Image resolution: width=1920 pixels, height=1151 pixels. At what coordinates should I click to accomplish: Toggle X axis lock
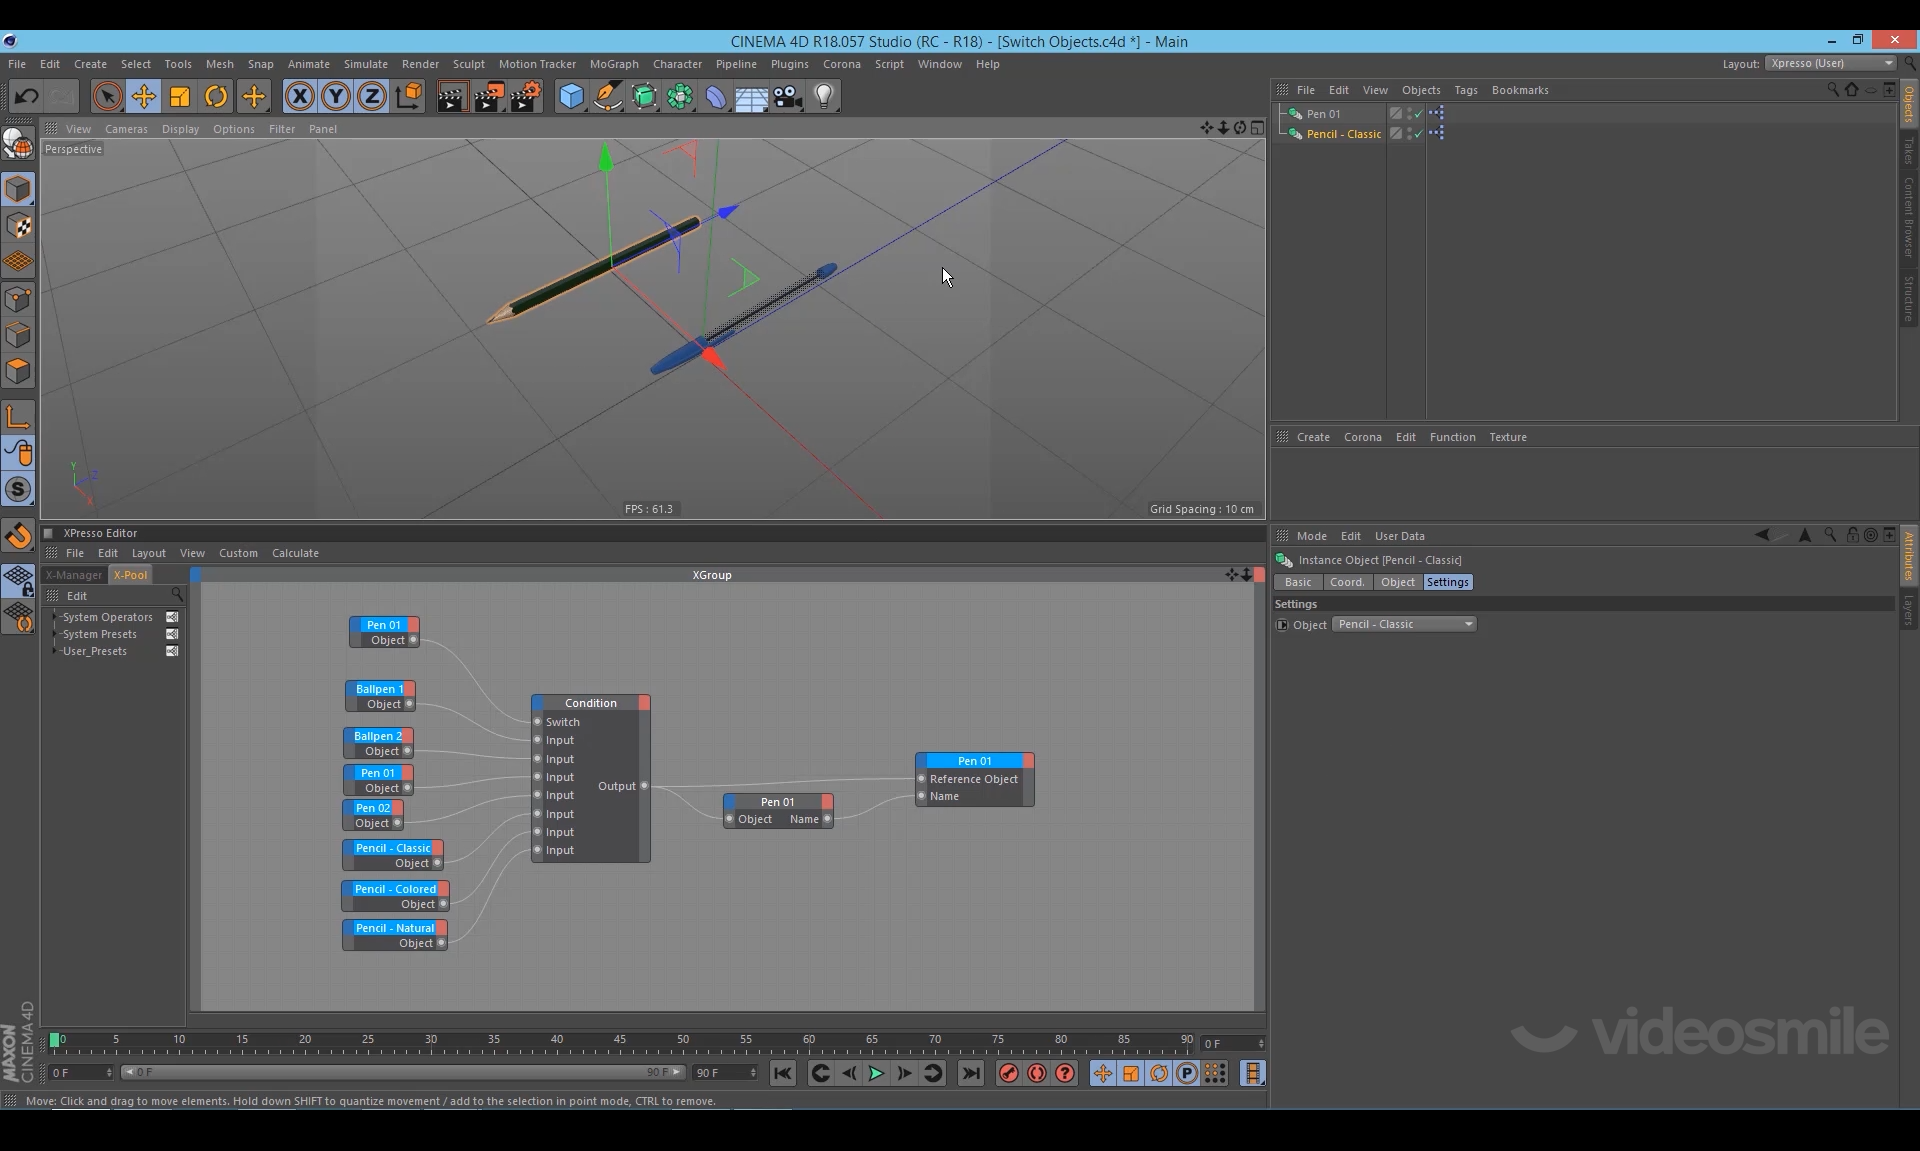tap(299, 97)
